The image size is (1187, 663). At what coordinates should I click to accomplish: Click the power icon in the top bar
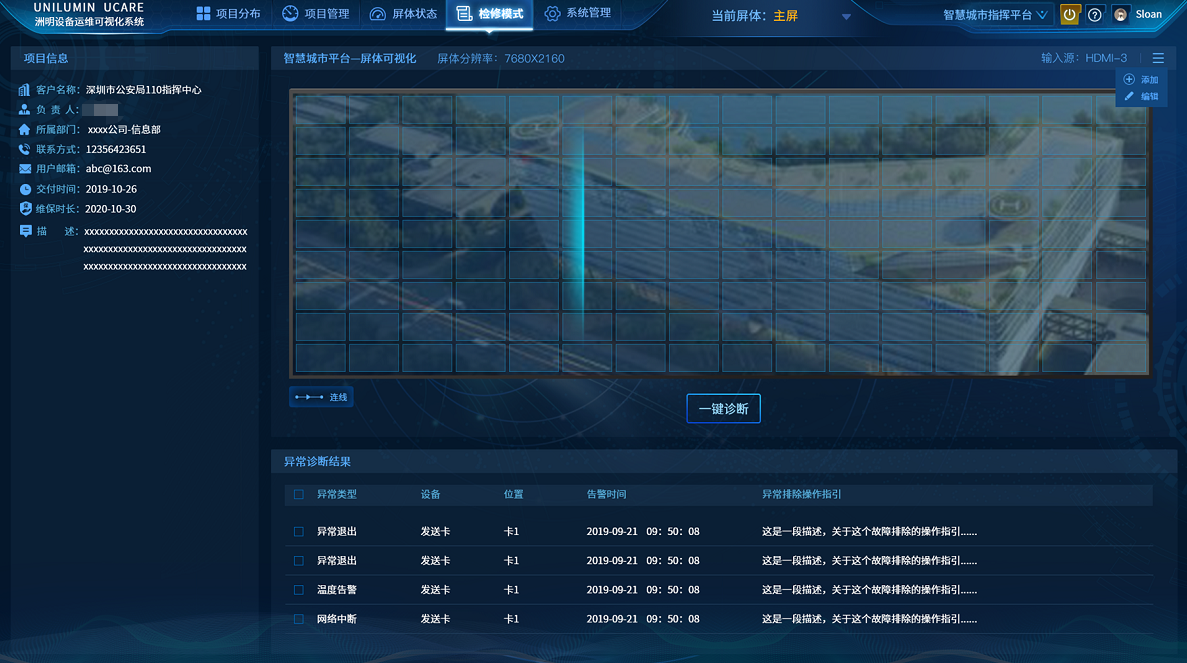click(1069, 14)
